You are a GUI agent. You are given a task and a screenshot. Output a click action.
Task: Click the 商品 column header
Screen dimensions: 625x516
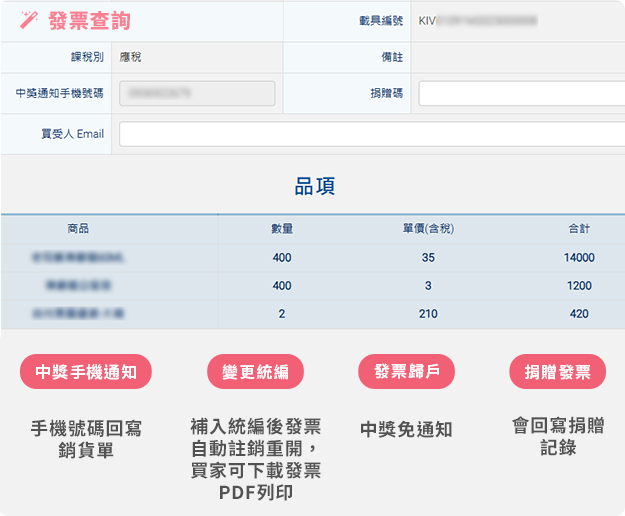coord(78,229)
